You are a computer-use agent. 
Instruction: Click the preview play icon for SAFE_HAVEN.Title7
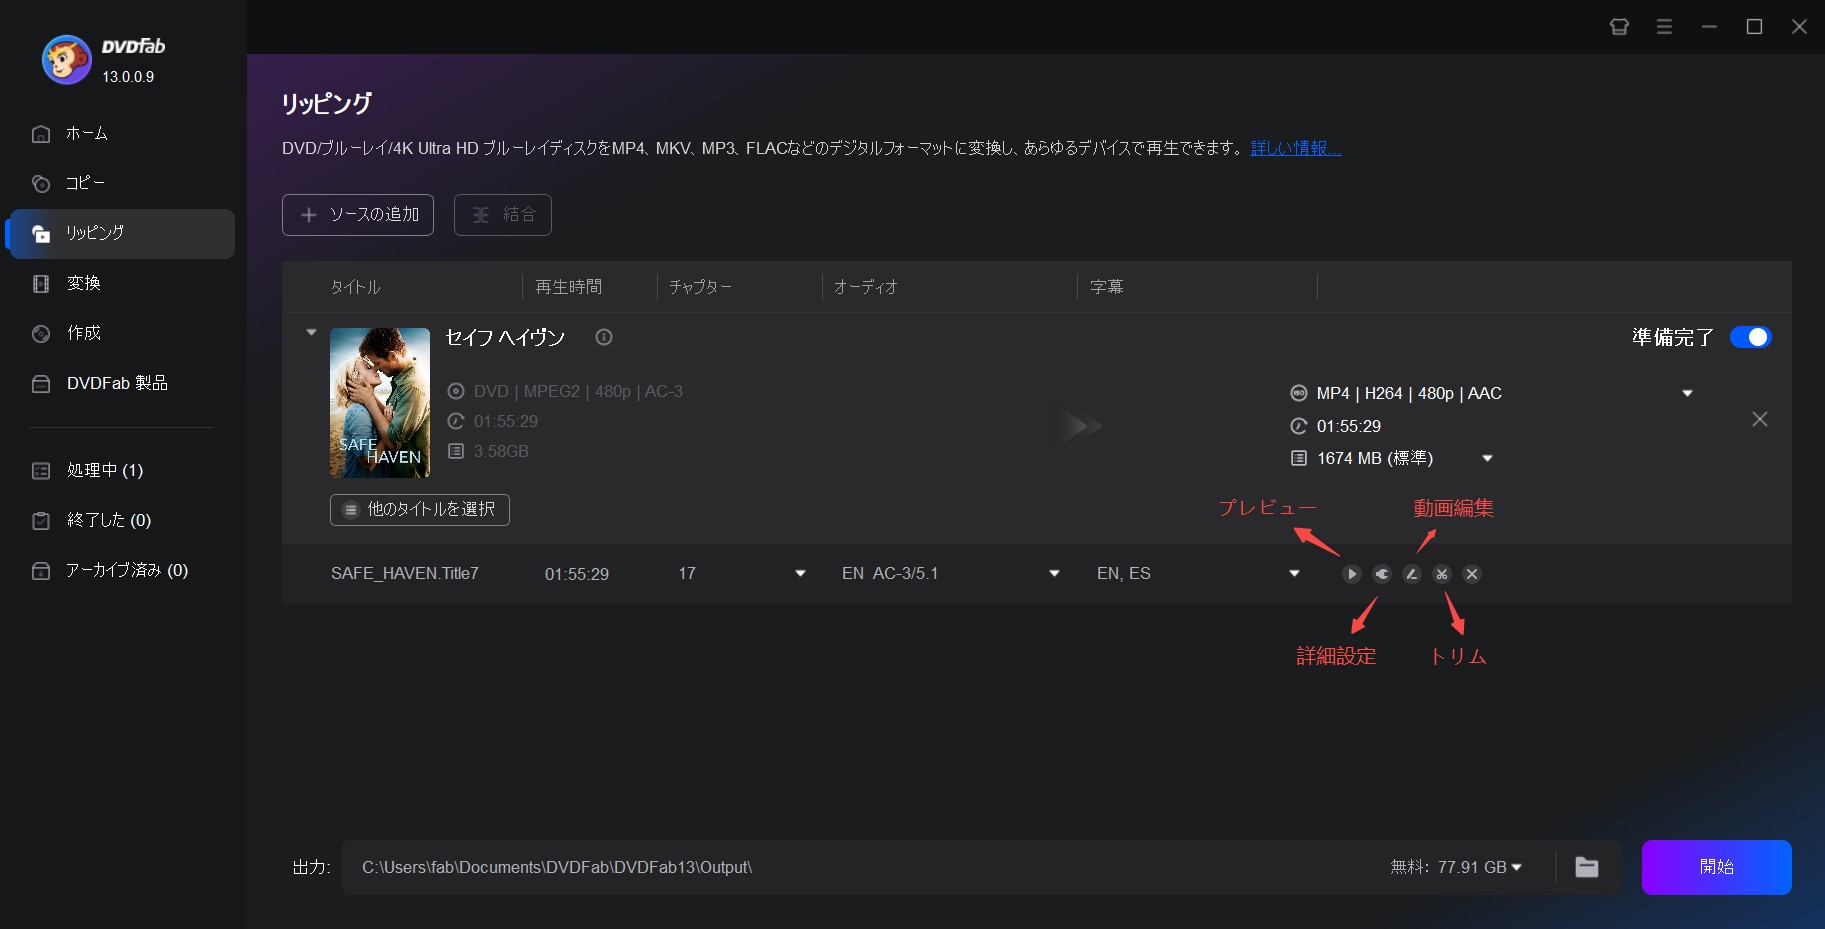point(1351,574)
